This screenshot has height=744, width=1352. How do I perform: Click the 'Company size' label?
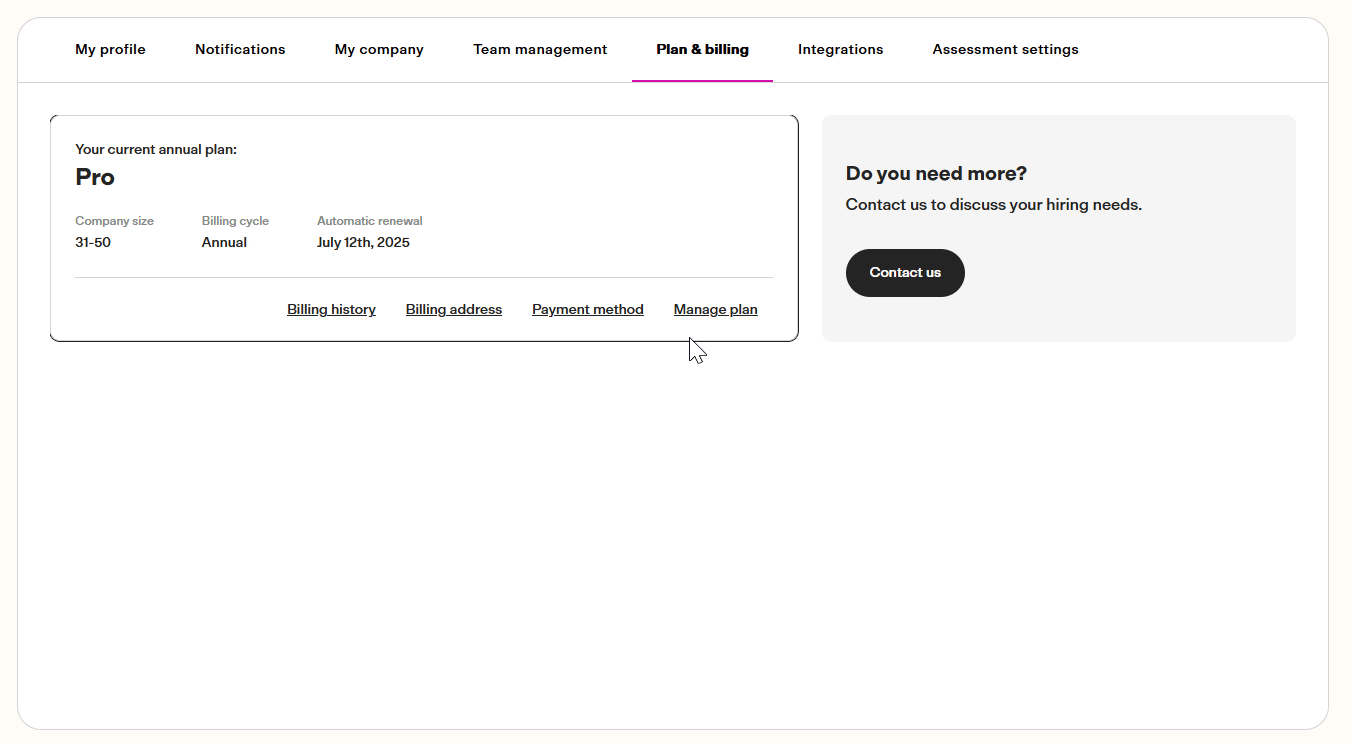click(x=114, y=221)
